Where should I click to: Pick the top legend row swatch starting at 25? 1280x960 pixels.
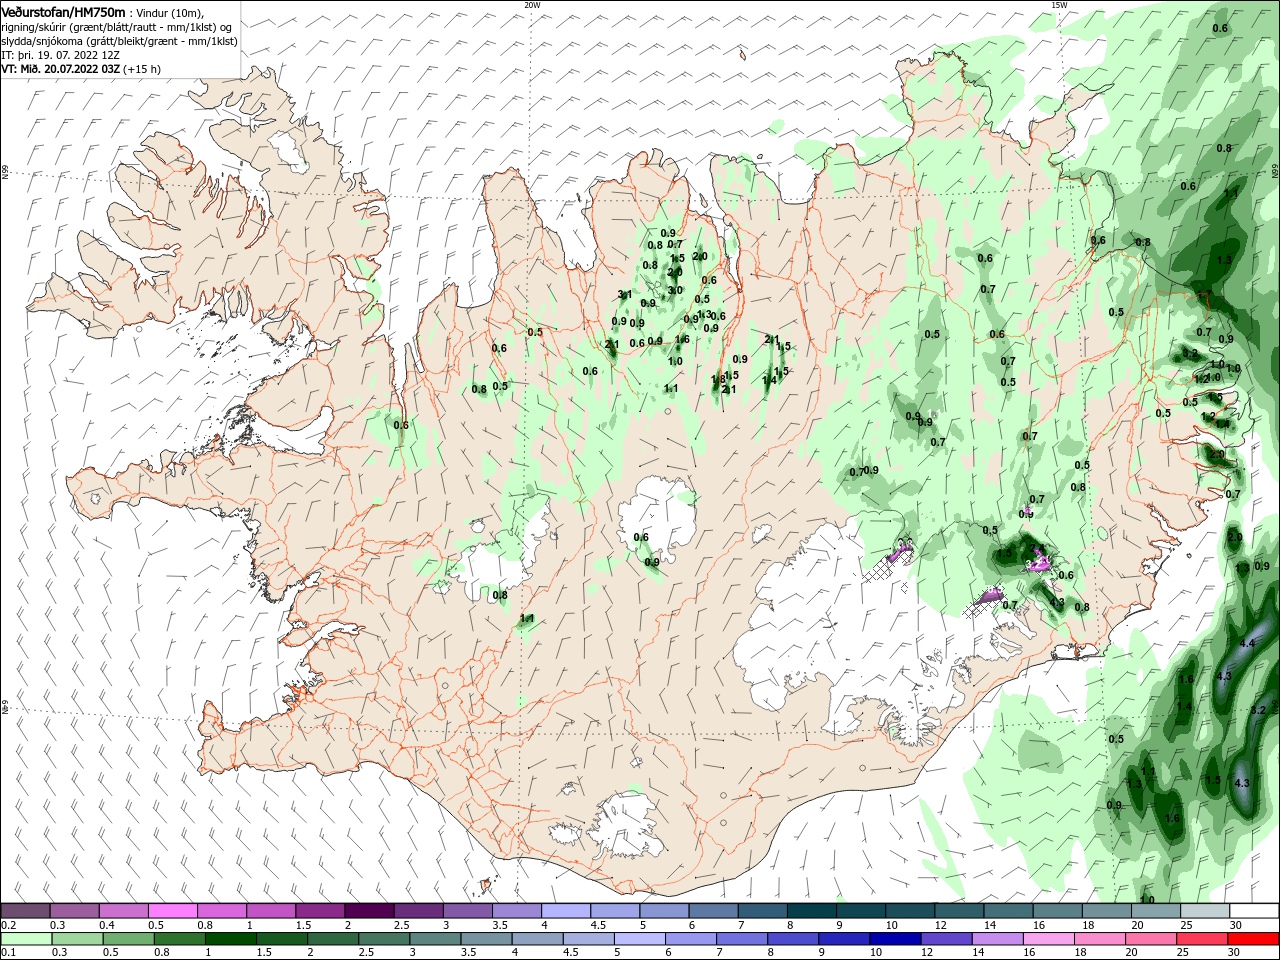click(1204, 911)
